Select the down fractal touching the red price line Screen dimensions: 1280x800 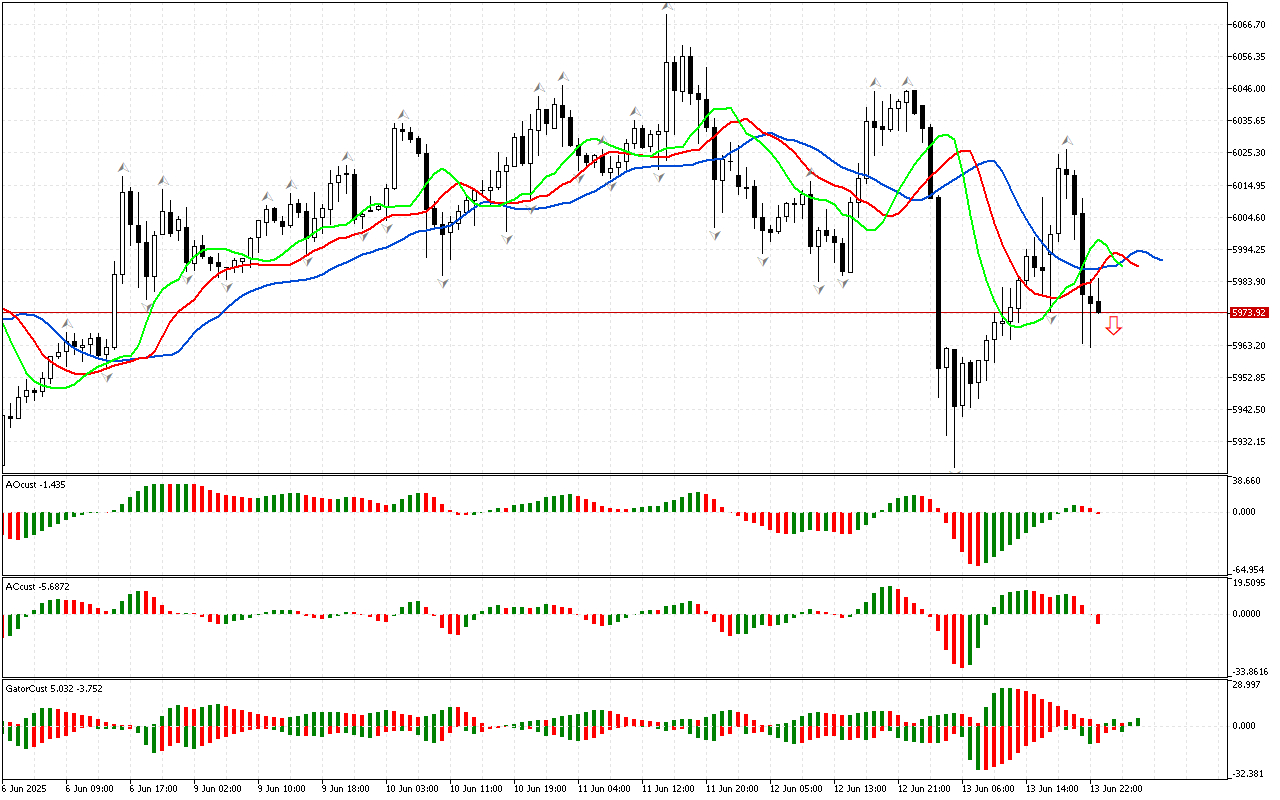(x=1051, y=319)
